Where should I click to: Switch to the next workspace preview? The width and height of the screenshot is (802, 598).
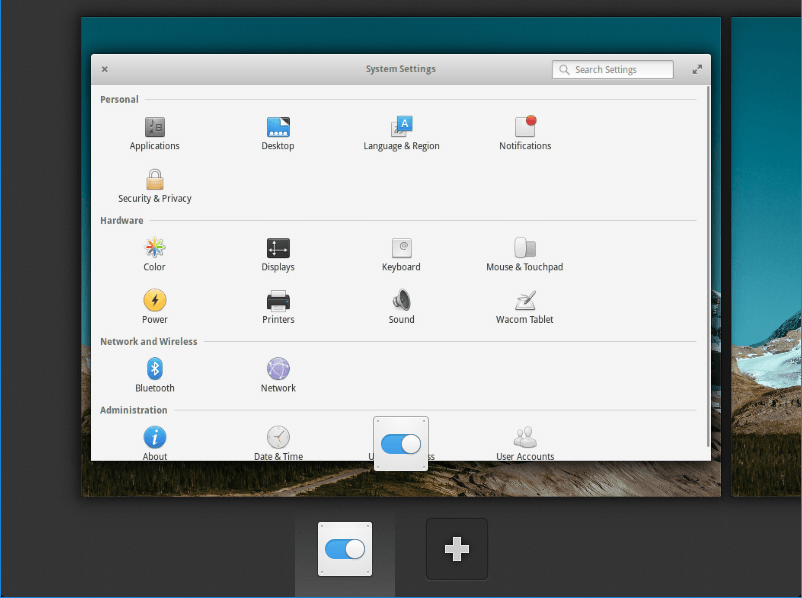click(766, 257)
